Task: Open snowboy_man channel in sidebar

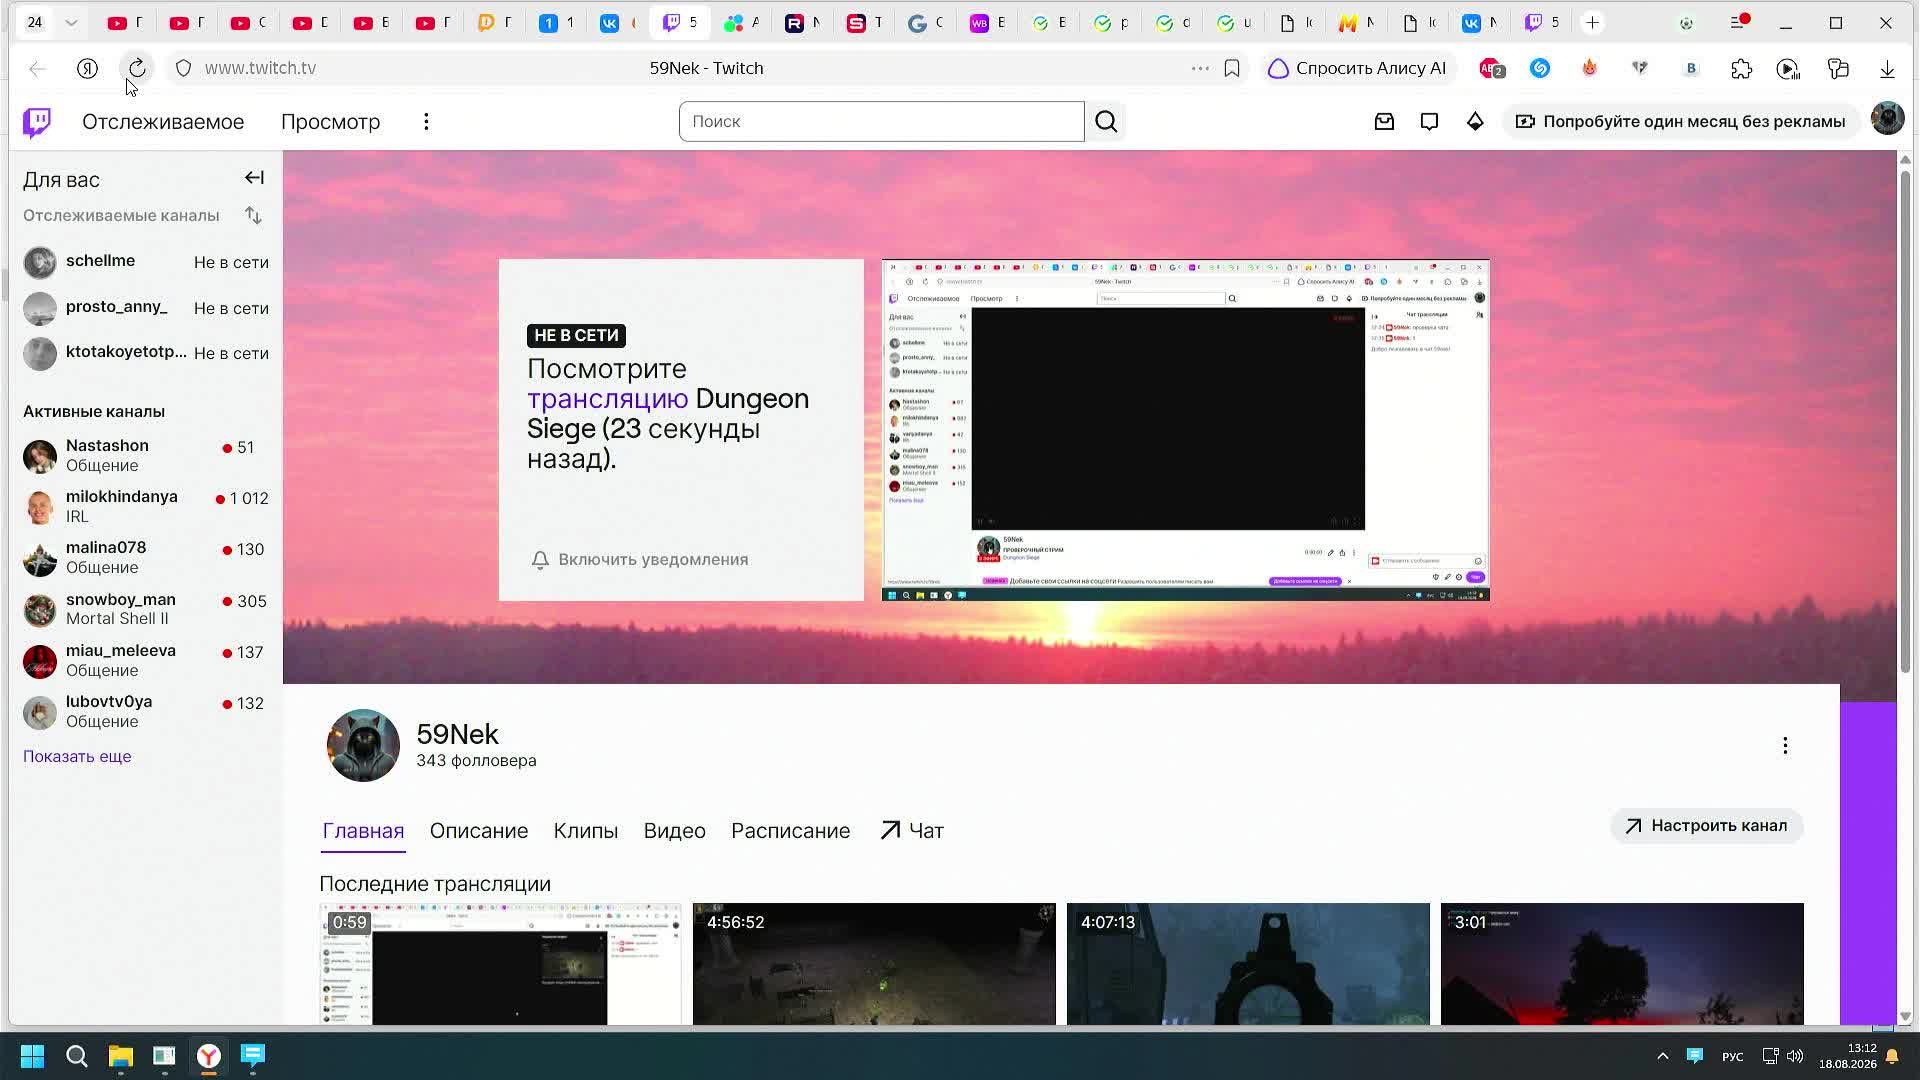Action: pyautogui.click(x=146, y=609)
